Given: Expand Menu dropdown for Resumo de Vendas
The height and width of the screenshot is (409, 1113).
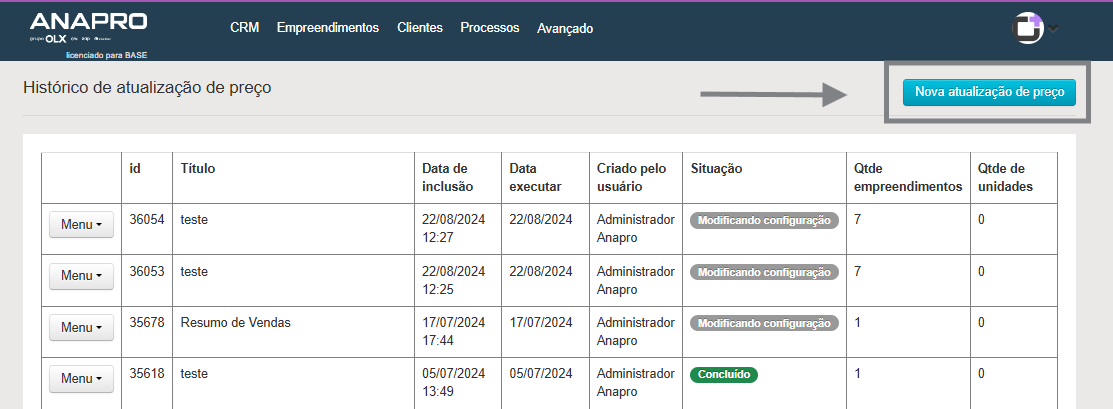Looking at the screenshot, I should 81,328.
